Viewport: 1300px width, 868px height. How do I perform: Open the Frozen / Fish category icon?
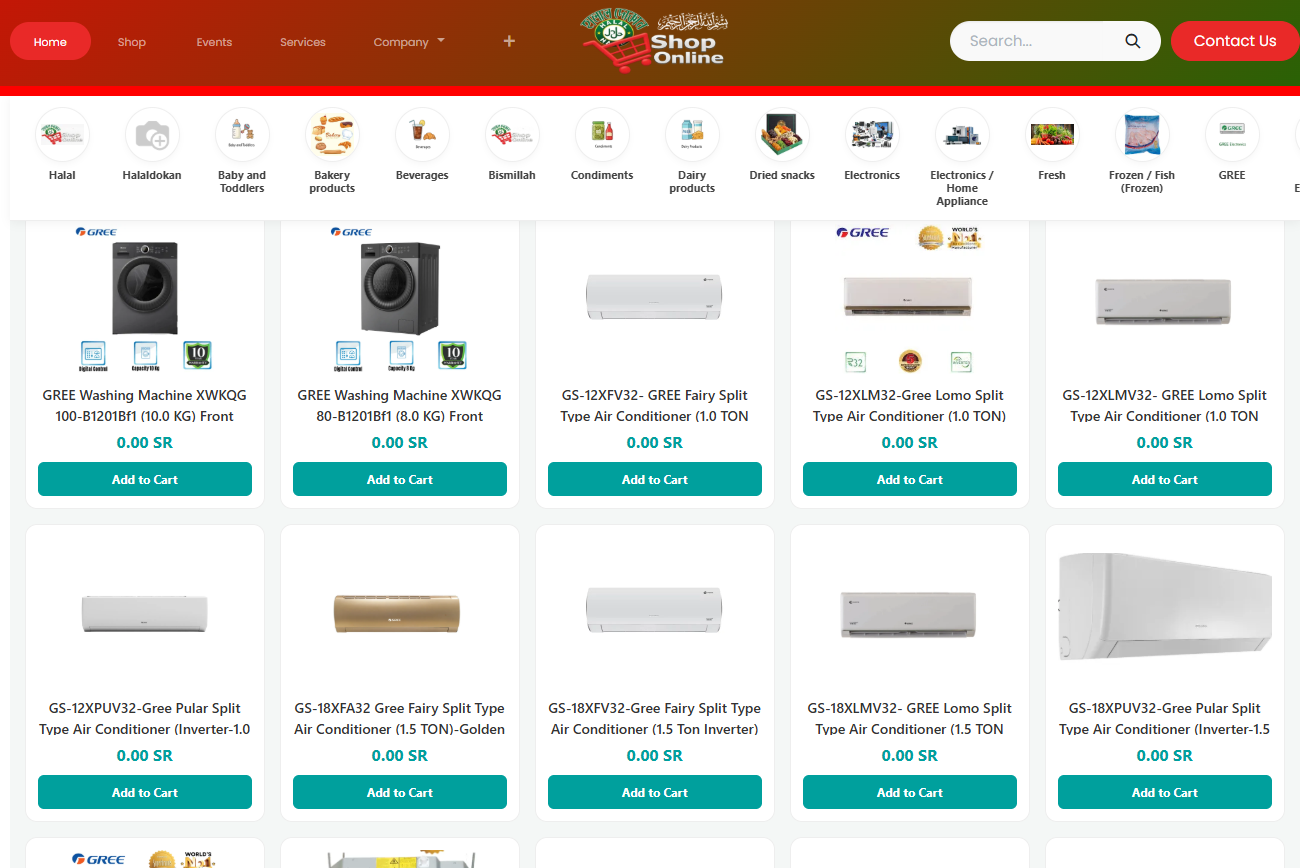pos(1142,135)
